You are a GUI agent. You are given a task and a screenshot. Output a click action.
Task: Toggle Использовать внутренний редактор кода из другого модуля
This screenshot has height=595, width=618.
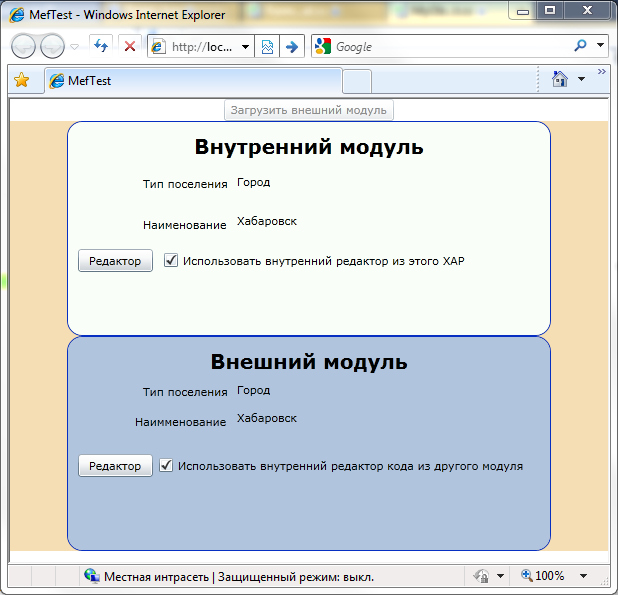tap(166, 465)
